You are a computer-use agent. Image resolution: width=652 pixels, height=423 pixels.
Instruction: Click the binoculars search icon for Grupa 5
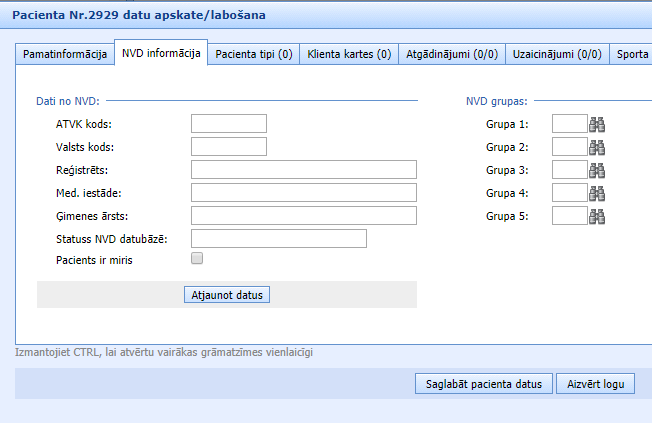[598, 215]
